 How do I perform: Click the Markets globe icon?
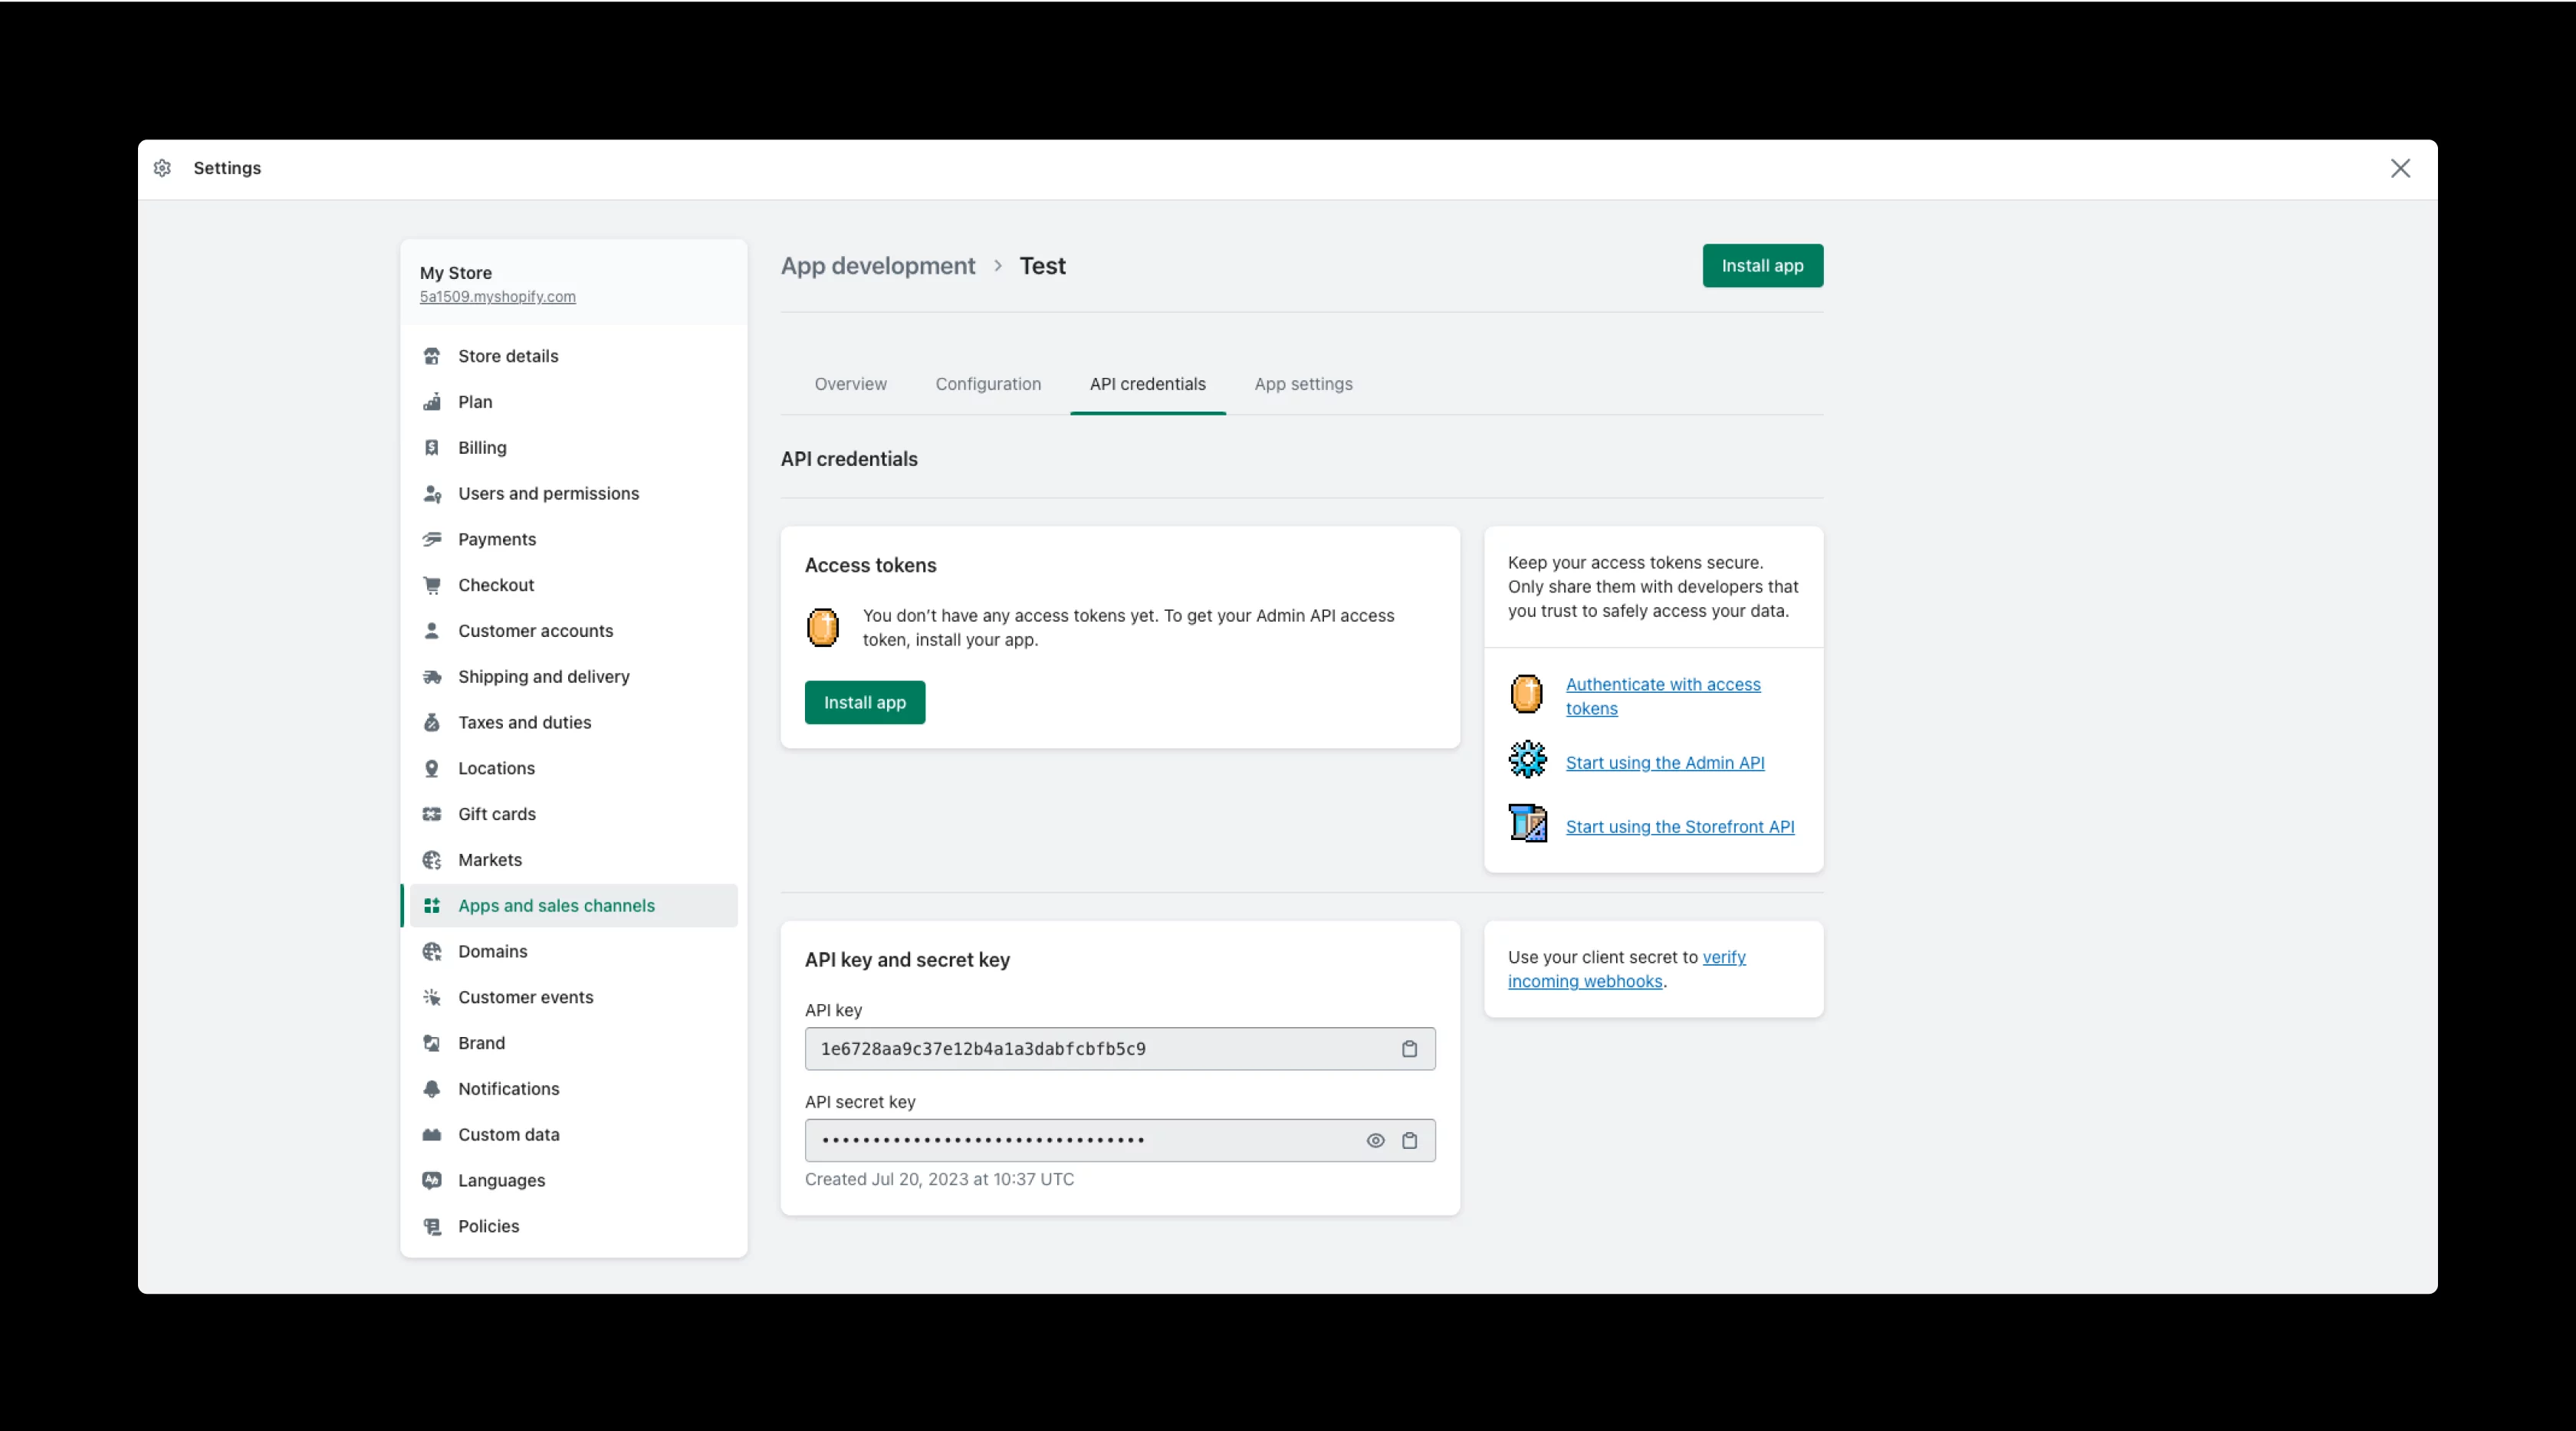(x=432, y=860)
